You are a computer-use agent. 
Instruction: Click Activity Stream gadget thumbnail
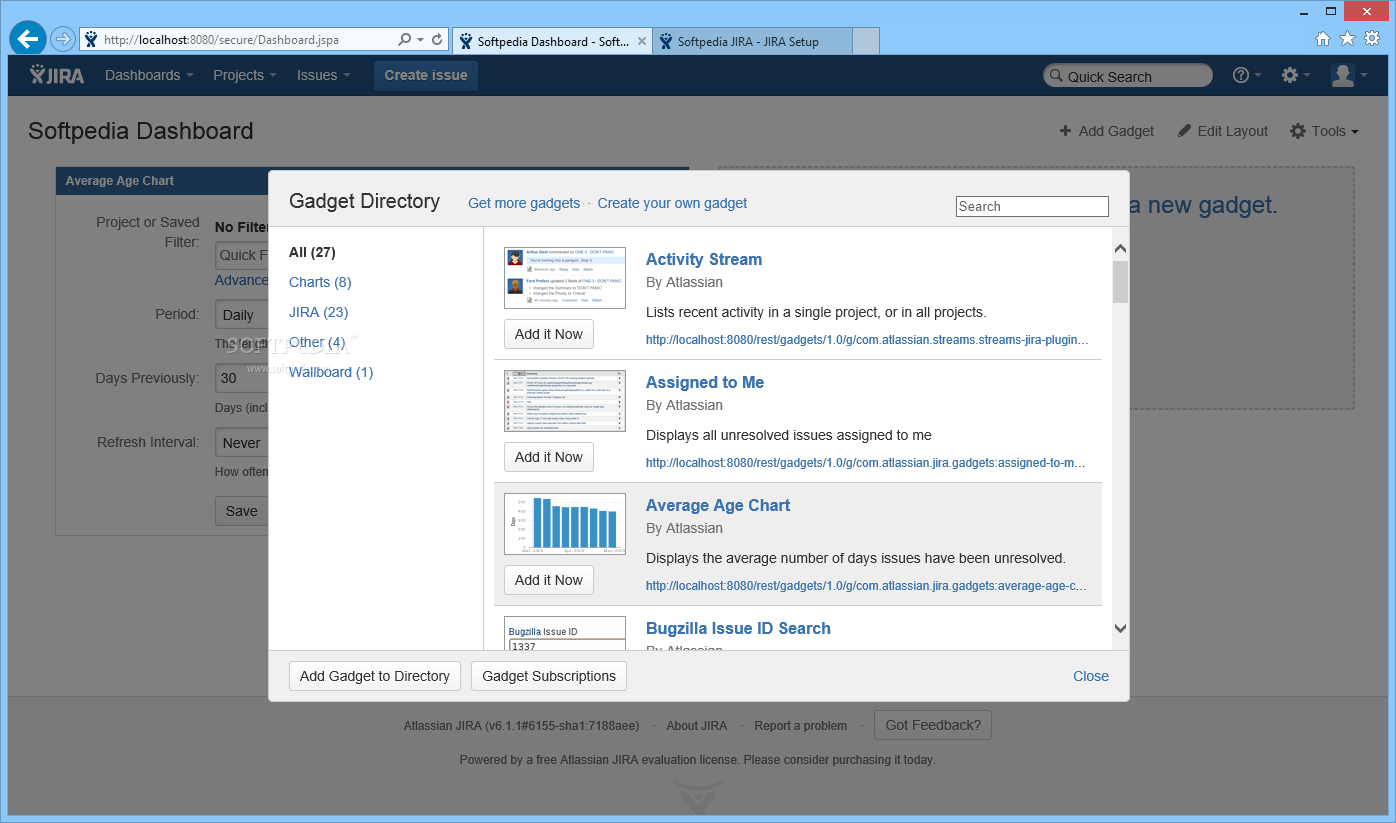[565, 278]
